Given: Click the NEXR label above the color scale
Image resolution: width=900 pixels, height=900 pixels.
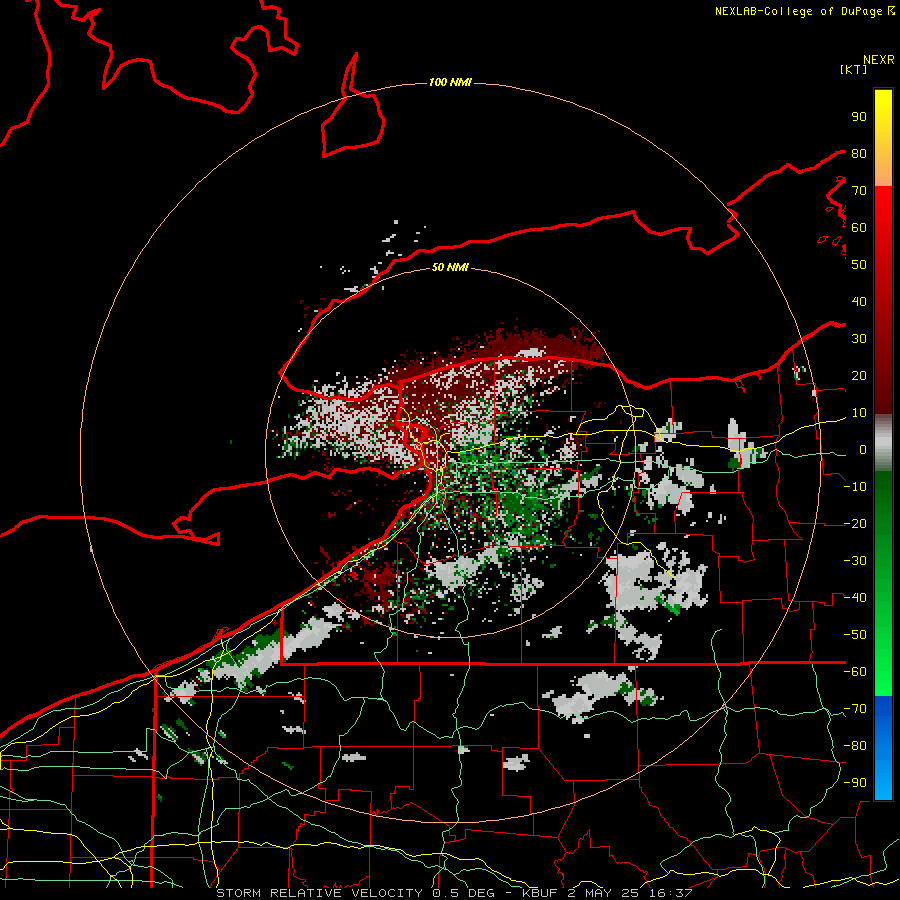Looking at the screenshot, I should coord(878,60).
